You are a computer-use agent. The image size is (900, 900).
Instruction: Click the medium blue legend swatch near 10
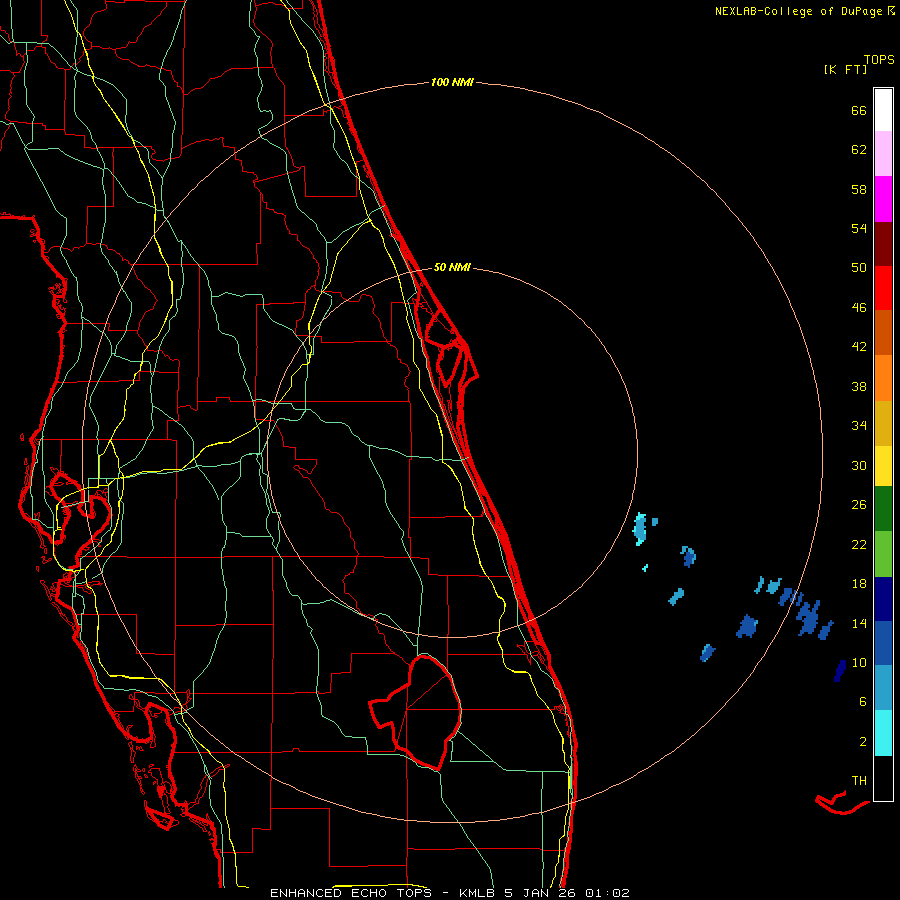[883, 643]
